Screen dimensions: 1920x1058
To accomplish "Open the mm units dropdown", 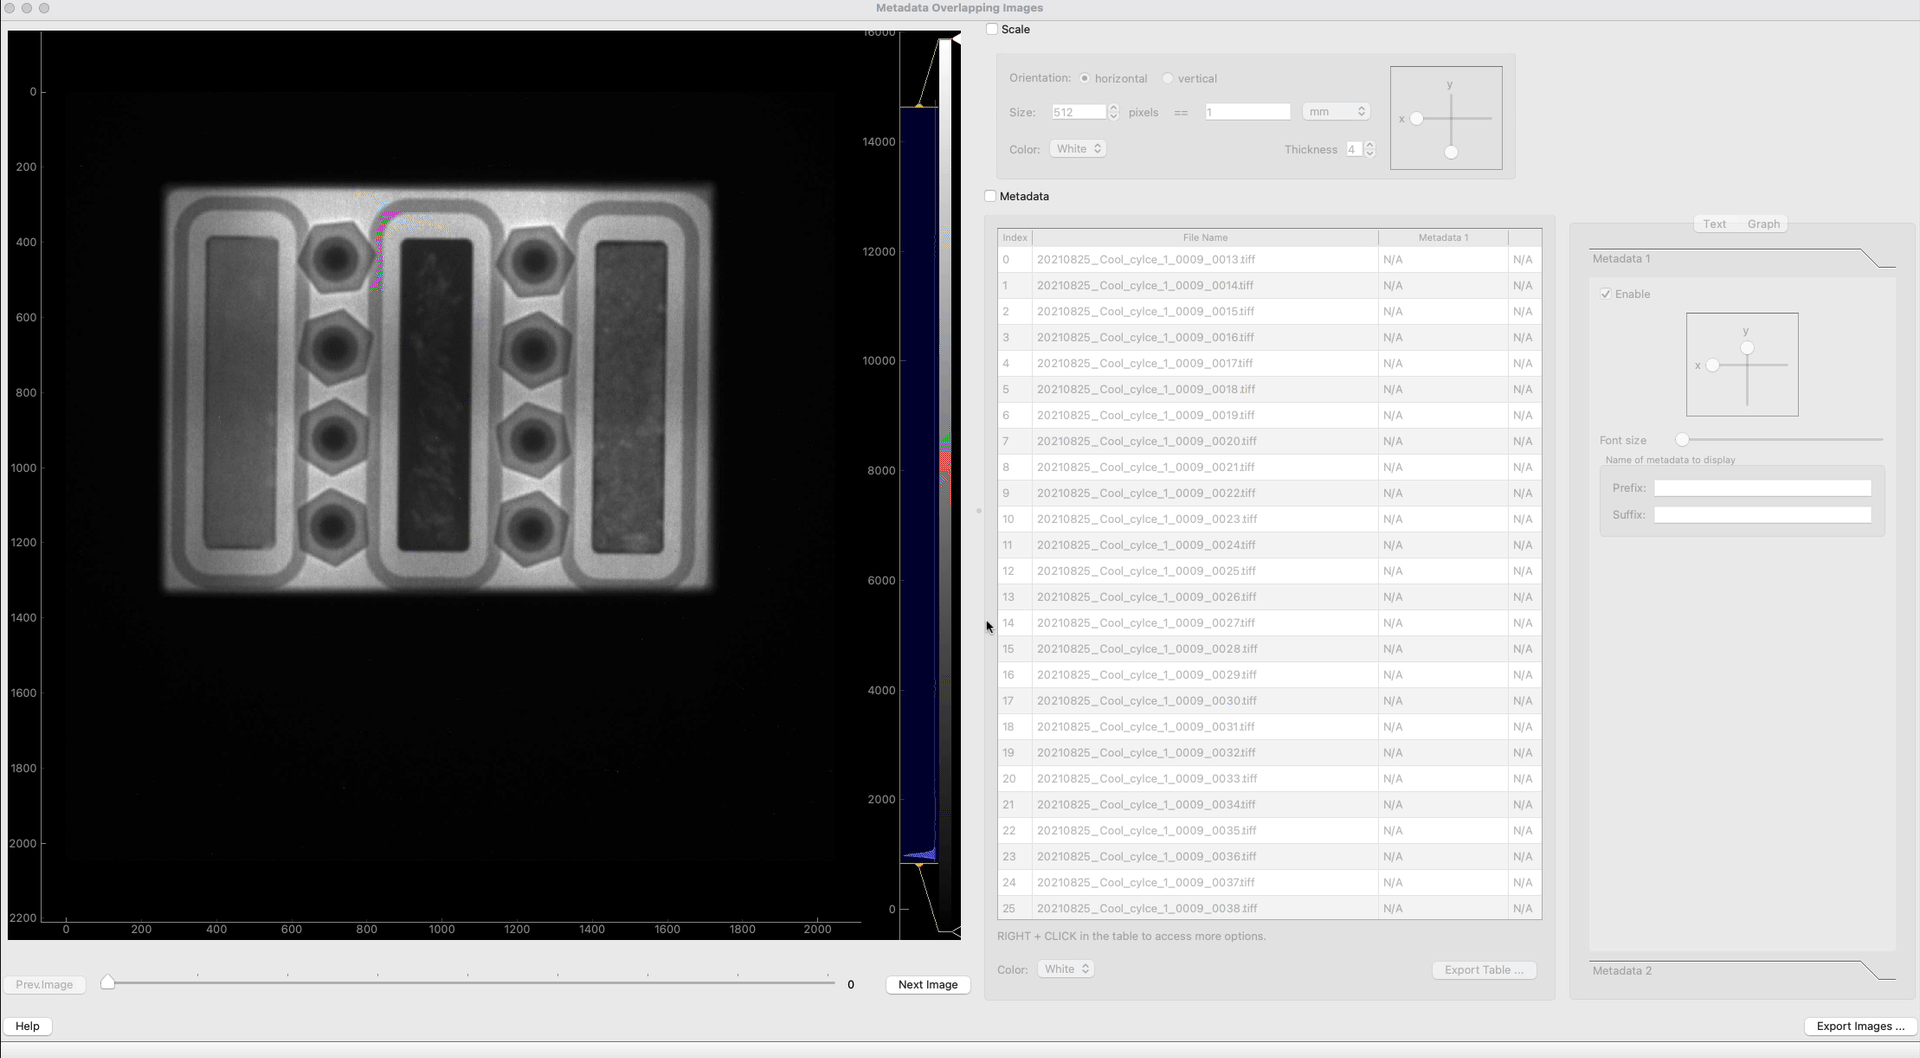I will pos(1336,112).
